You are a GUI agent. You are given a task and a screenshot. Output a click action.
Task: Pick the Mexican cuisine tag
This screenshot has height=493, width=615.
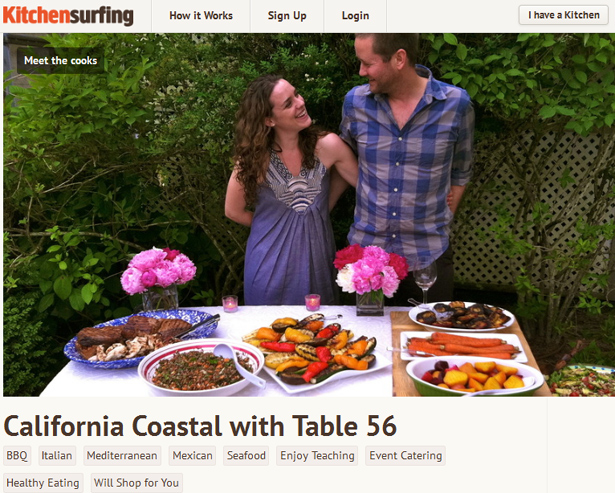(192, 455)
